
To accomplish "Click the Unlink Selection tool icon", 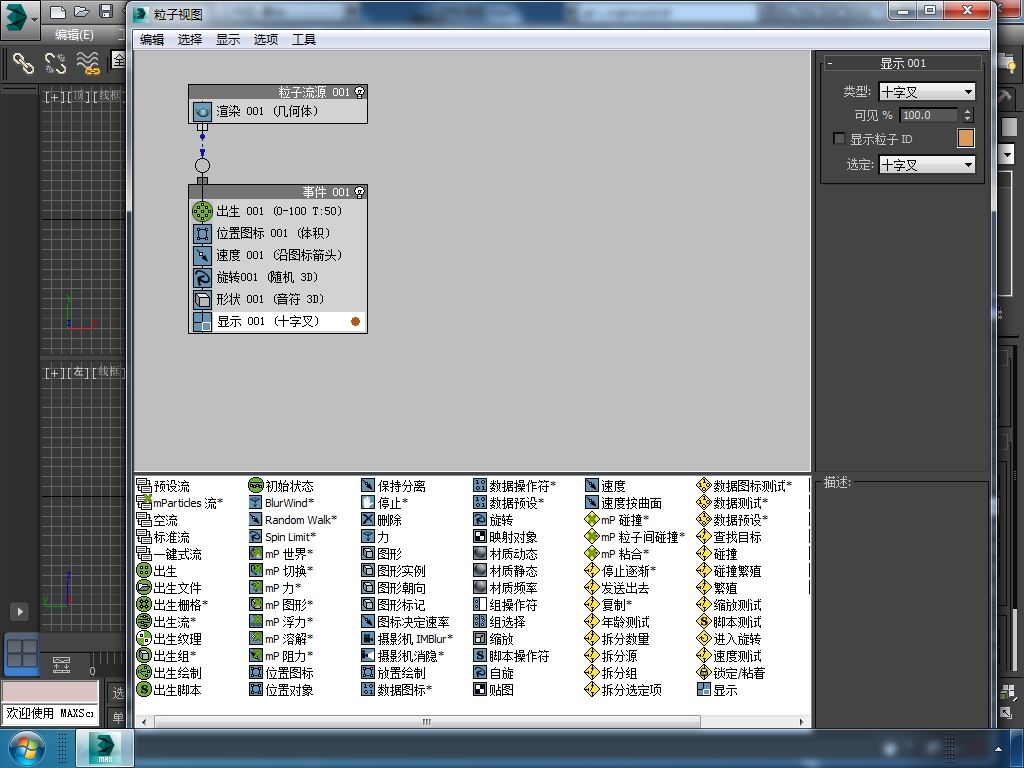I will [56, 63].
